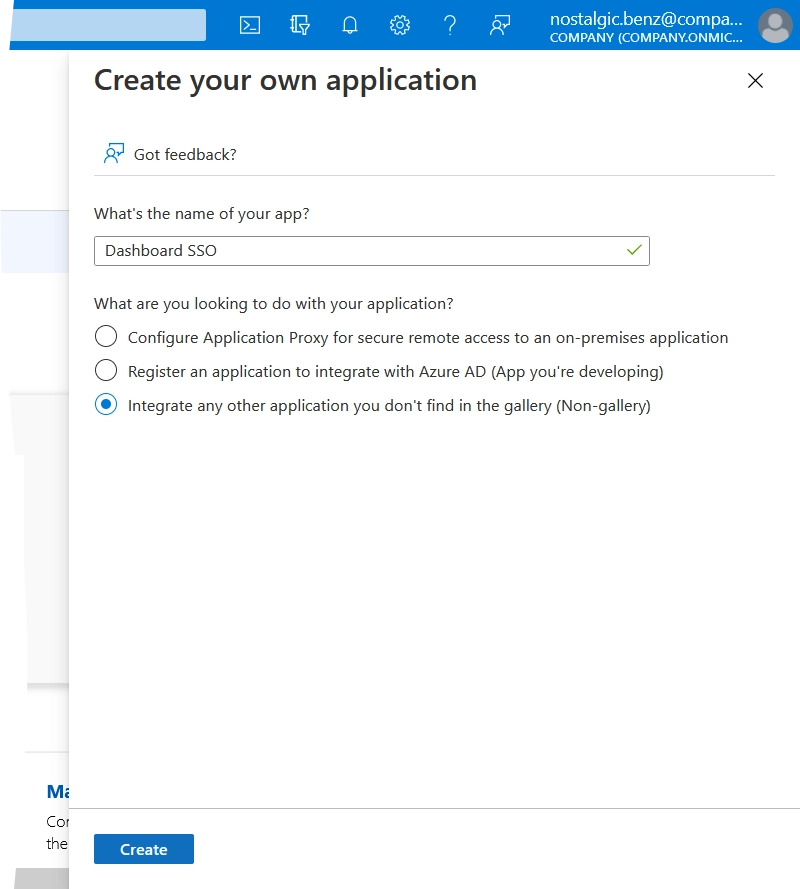800x889 pixels.
Task: Open Cloud Shell from the top bar
Action: tap(249, 25)
